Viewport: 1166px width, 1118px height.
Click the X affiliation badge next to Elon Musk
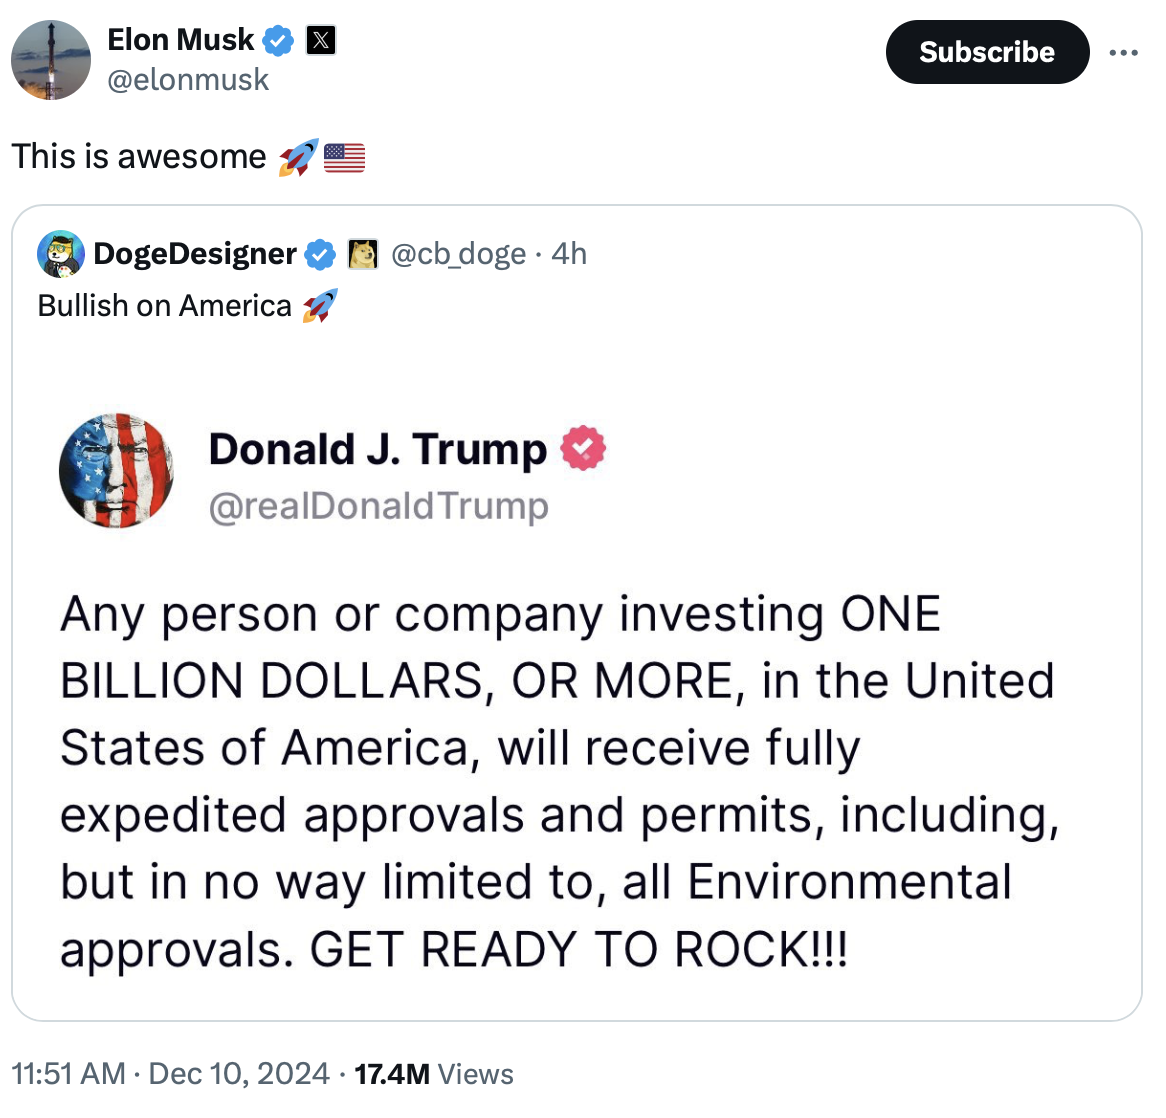click(x=320, y=41)
